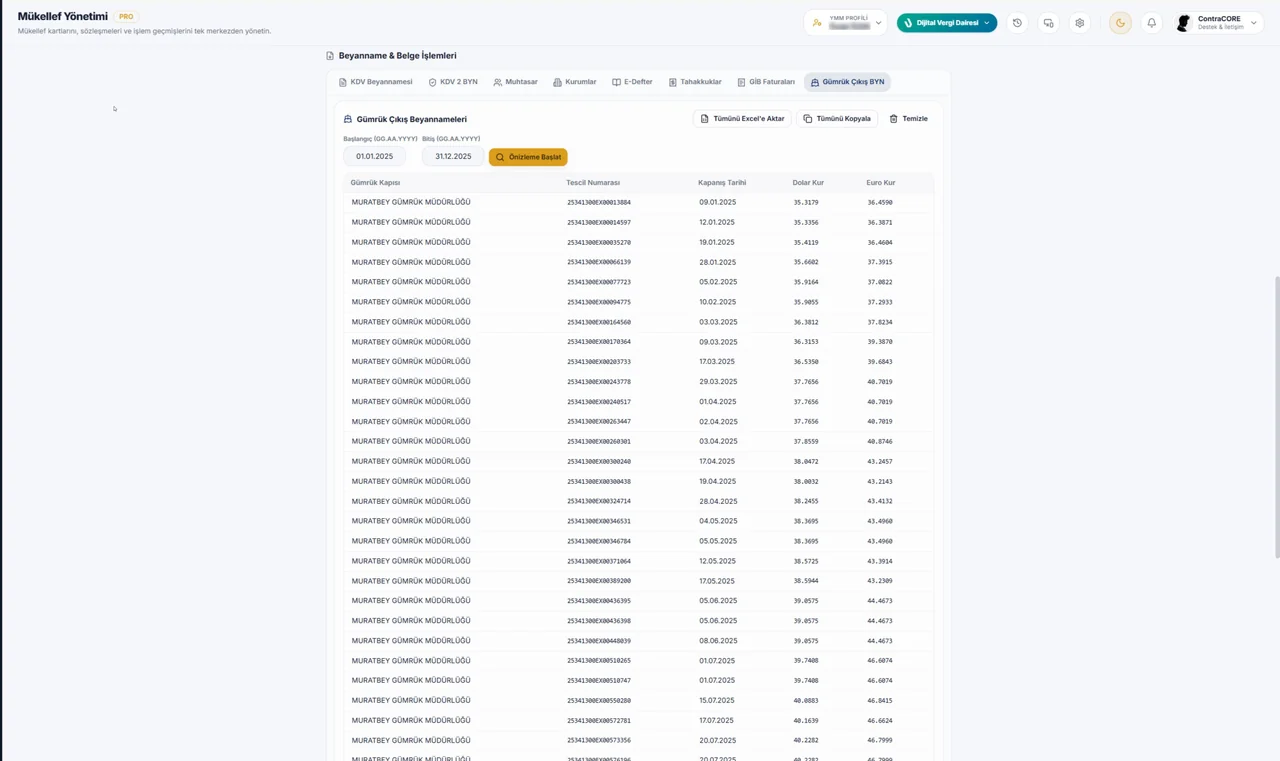The width and height of the screenshot is (1280, 761).
Task: Click the PRO badge next to title
Action: click(126, 17)
